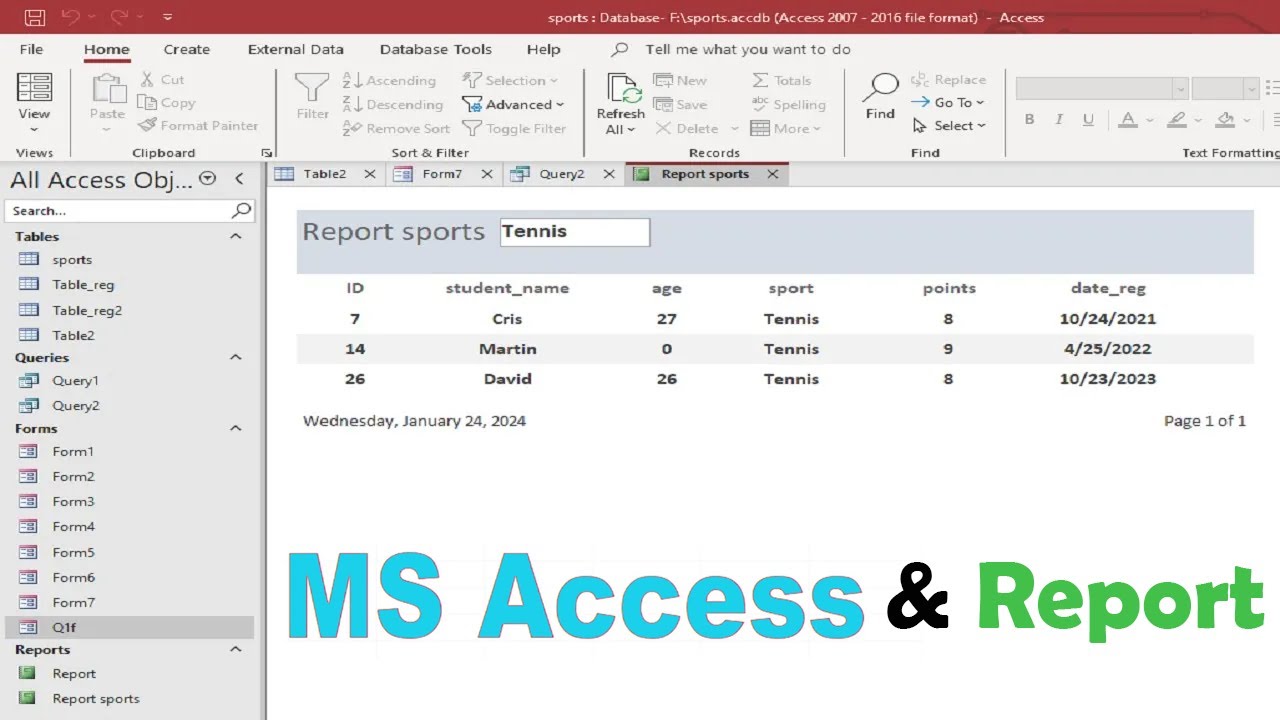Sort records Descending
Image resolution: width=1280 pixels, height=720 pixels.
click(393, 104)
